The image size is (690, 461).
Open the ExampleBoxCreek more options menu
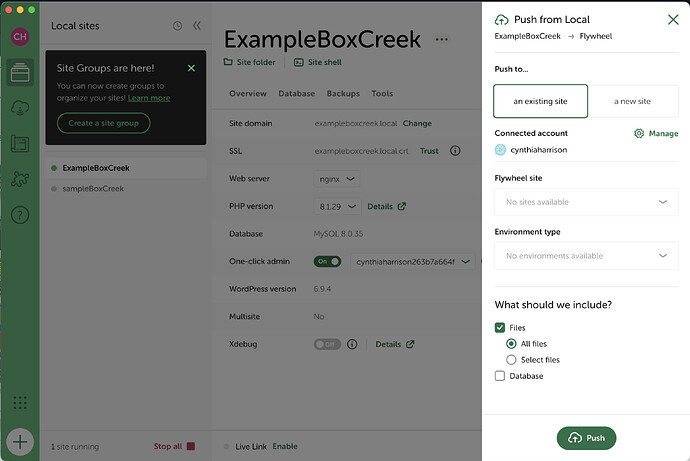pos(441,40)
